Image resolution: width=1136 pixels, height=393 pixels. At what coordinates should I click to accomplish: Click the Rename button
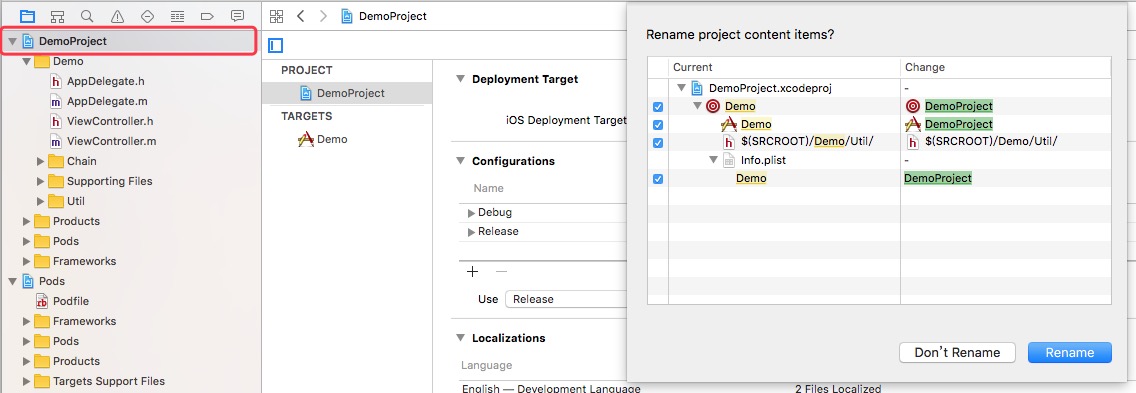click(1069, 352)
